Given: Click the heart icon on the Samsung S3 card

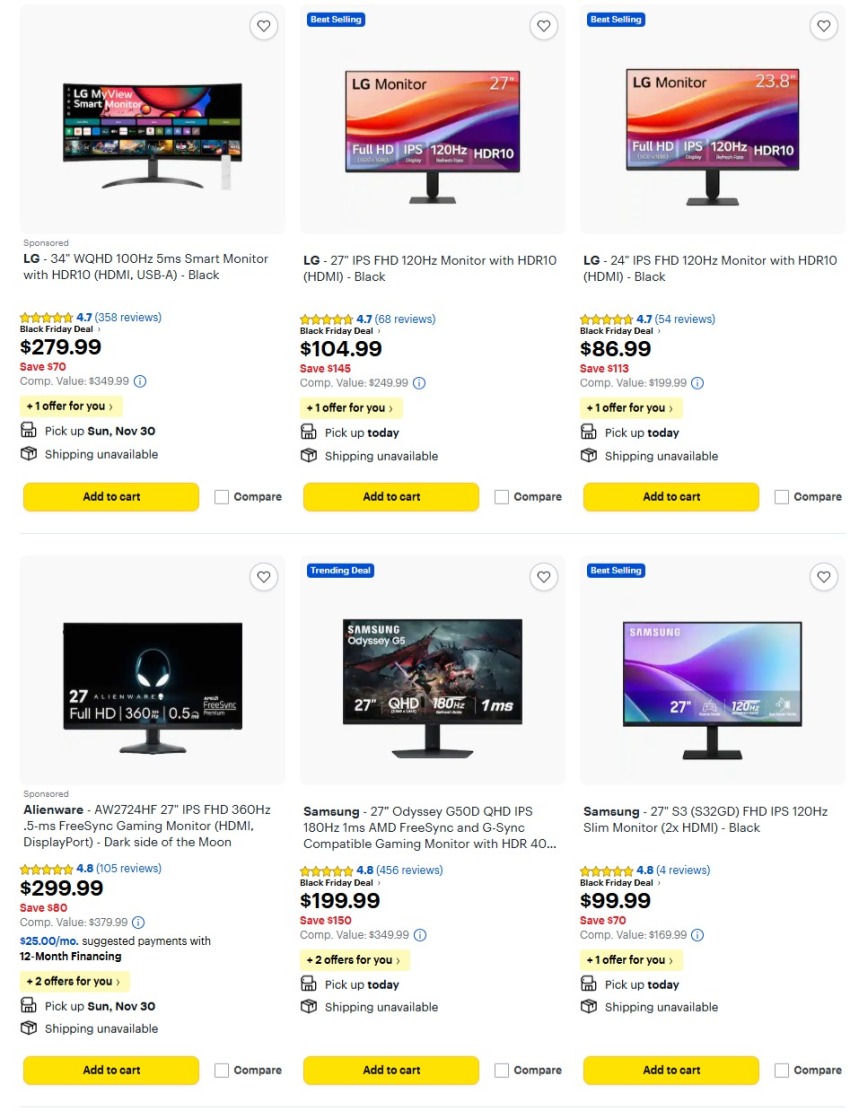Looking at the screenshot, I should (x=824, y=577).
